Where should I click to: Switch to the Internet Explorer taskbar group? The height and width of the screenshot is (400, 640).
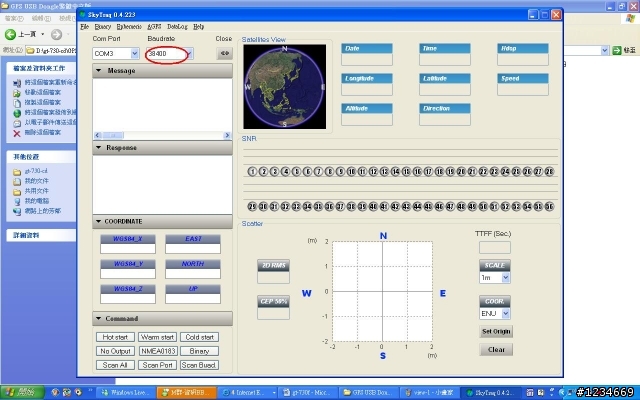coord(249,393)
